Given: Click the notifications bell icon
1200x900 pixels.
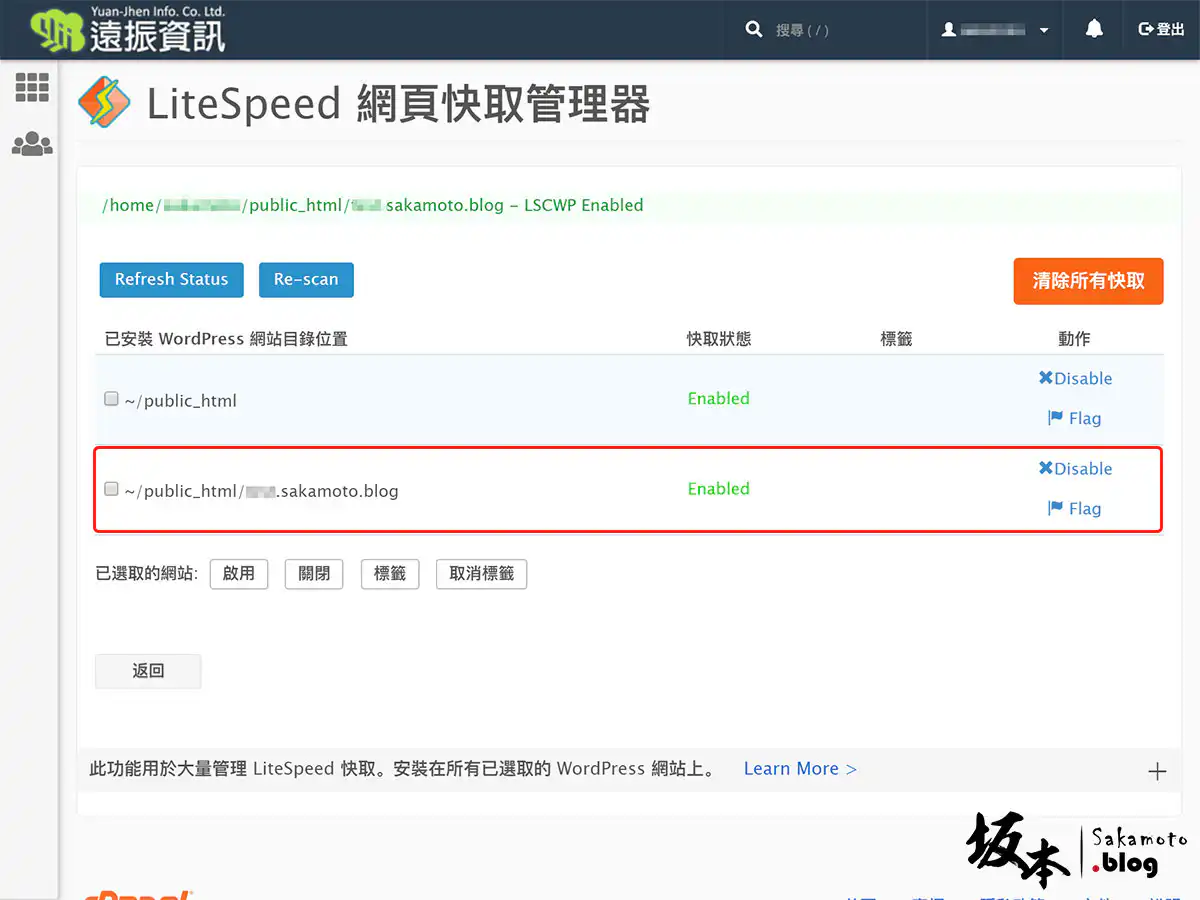Looking at the screenshot, I should coord(1094,29).
